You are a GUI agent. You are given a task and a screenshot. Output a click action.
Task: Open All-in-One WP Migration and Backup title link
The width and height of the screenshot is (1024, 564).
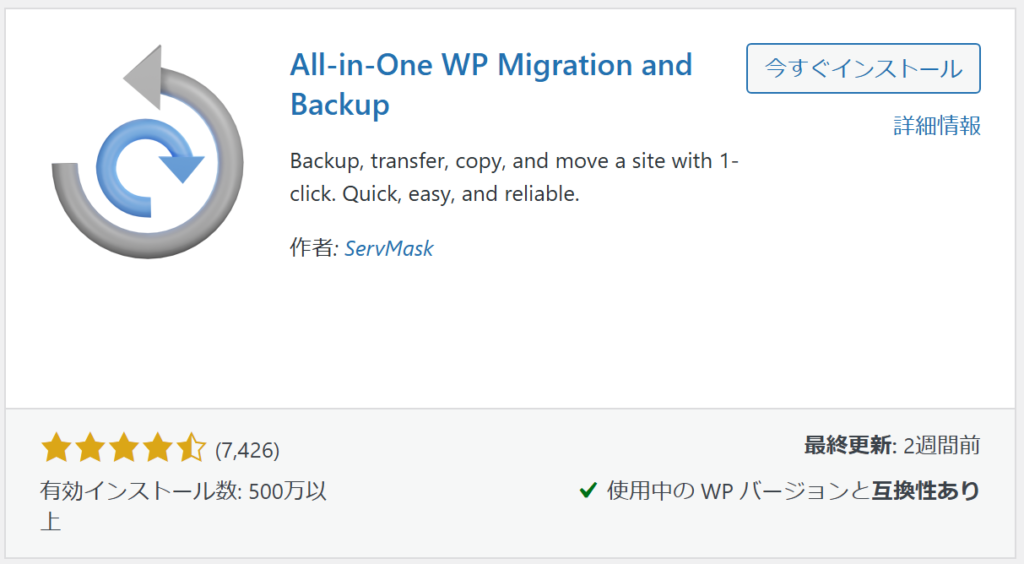coord(491,85)
